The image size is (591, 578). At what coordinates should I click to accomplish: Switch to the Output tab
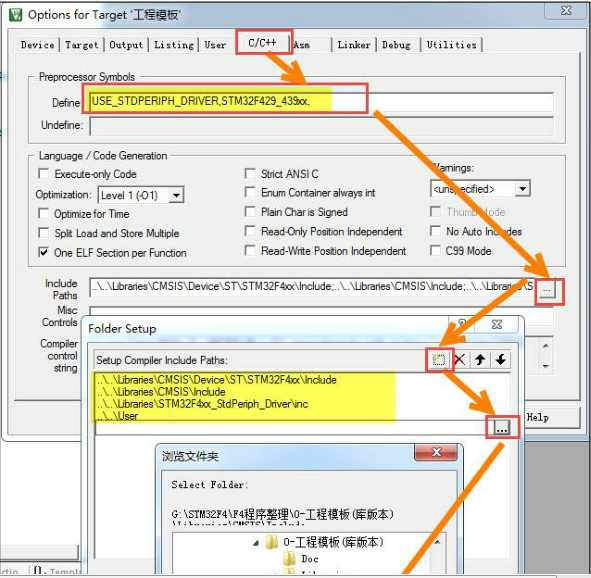126,45
